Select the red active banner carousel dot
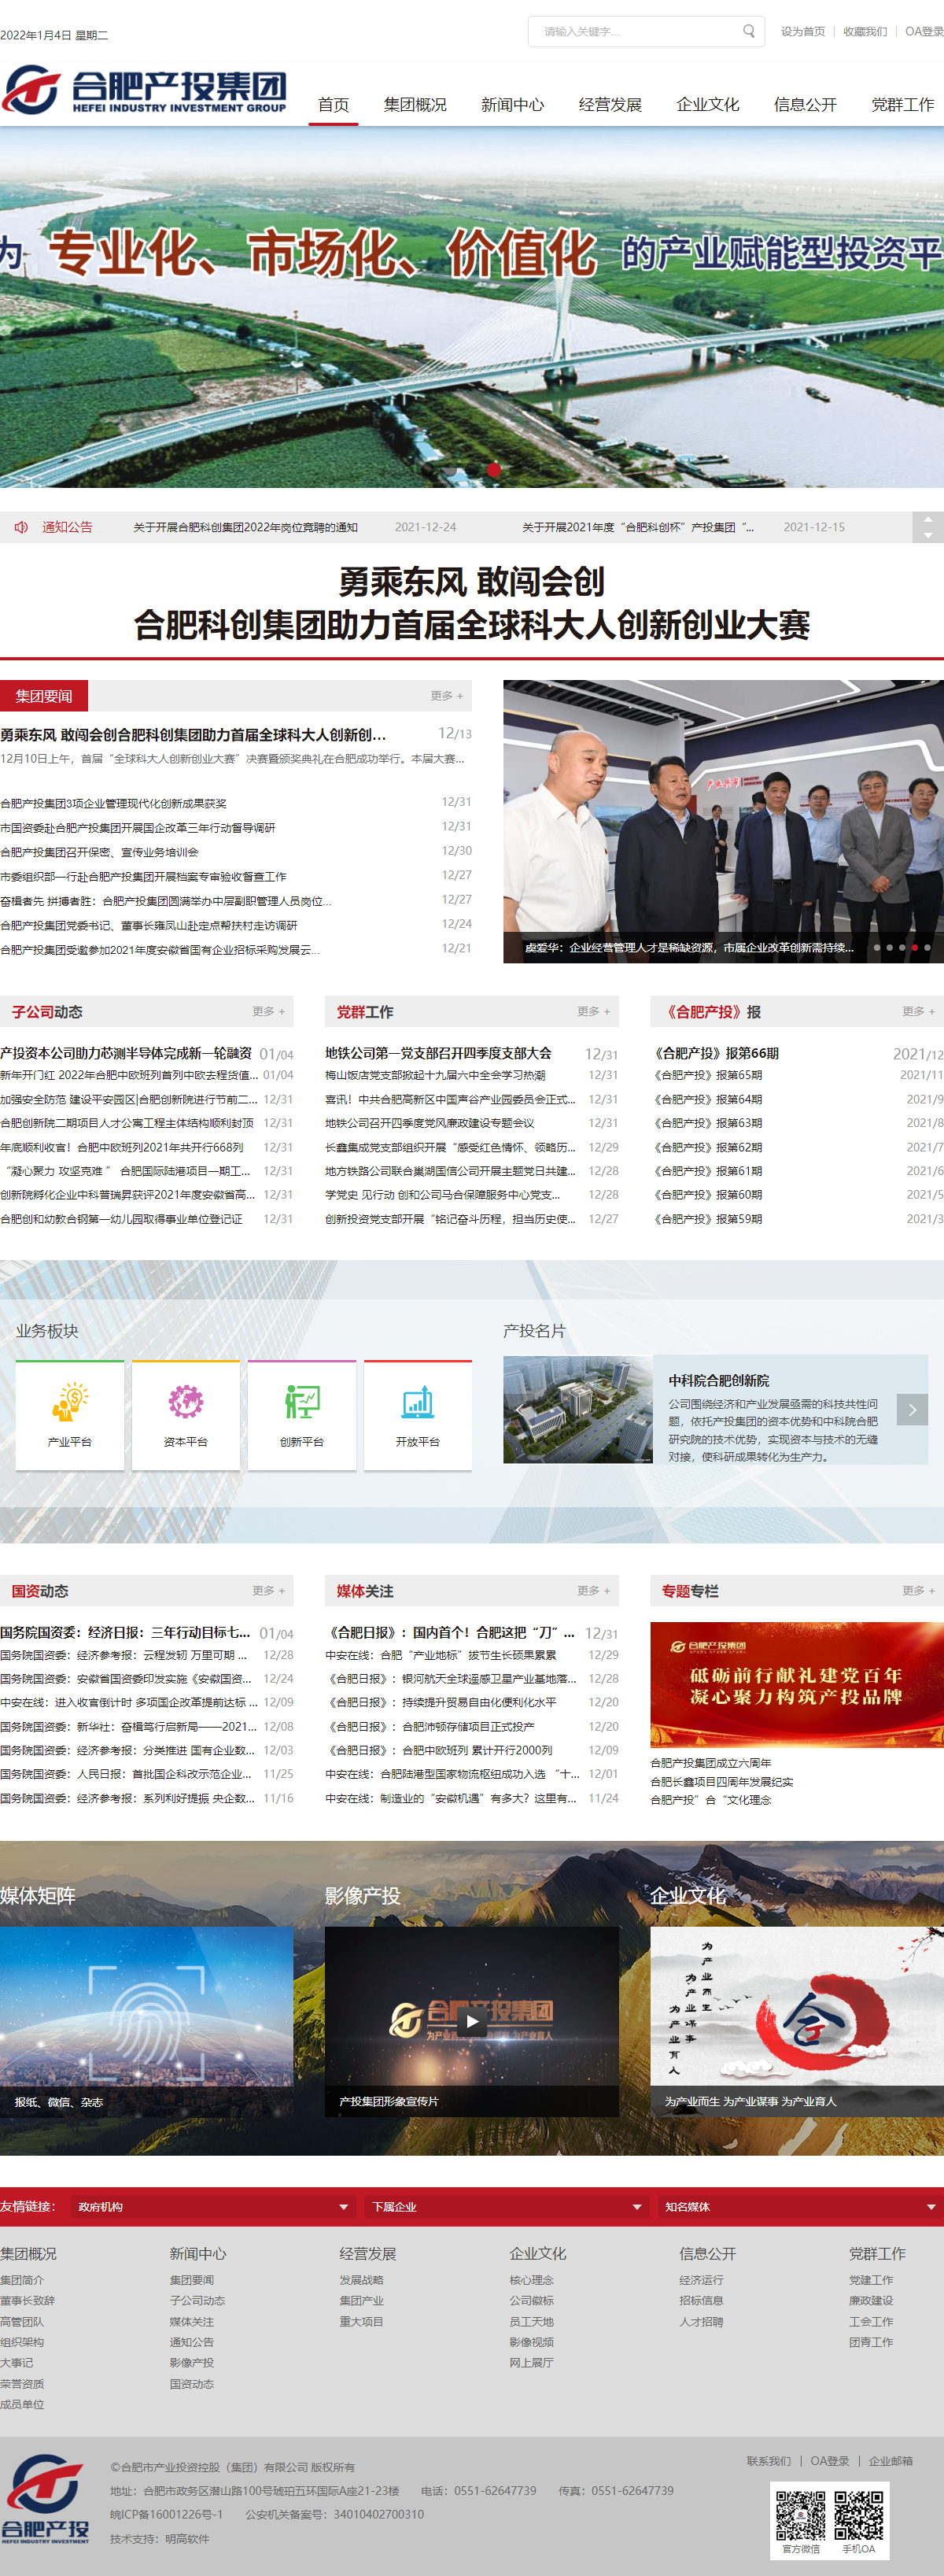This screenshot has width=944, height=2576. tap(494, 469)
